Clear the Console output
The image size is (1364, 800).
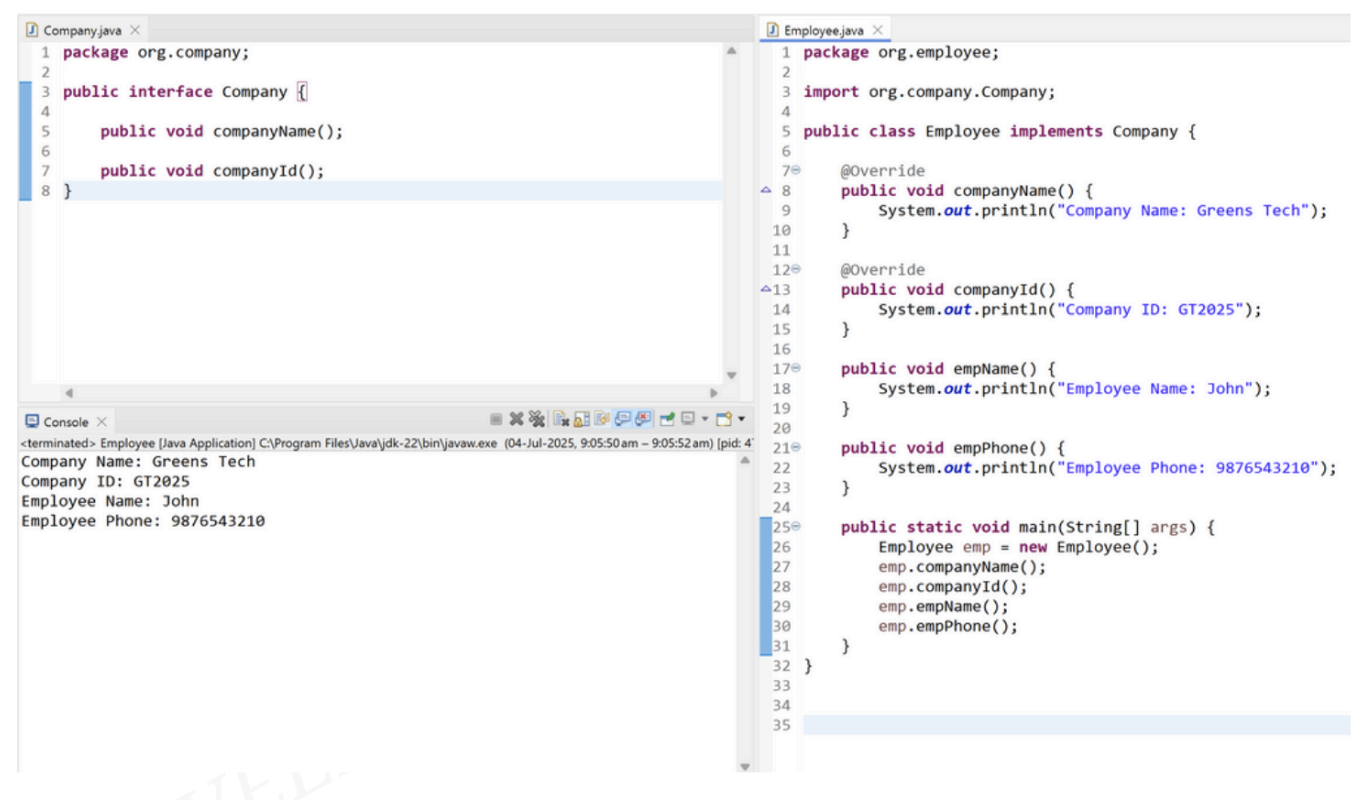coord(561,419)
